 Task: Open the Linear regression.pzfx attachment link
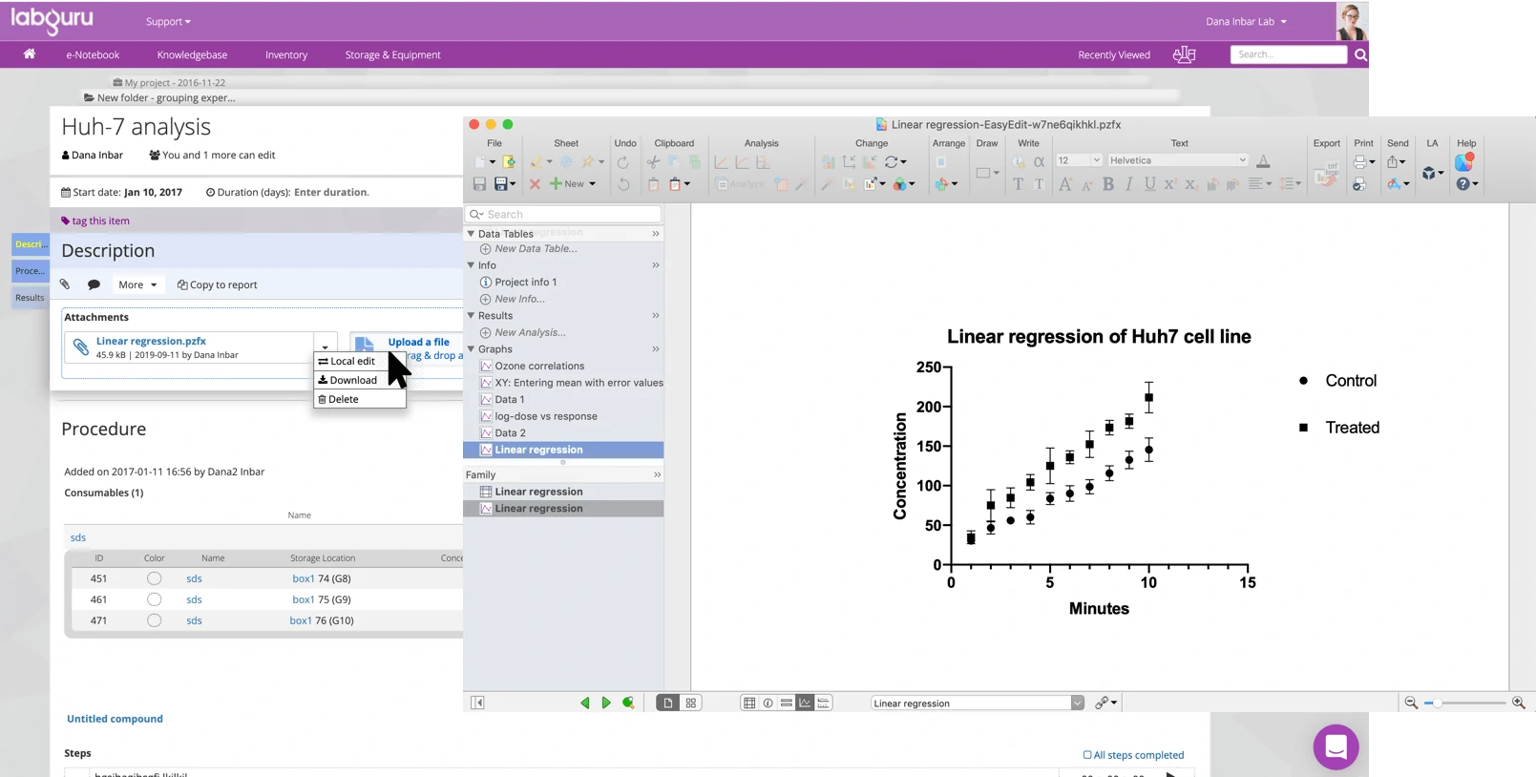151,341
